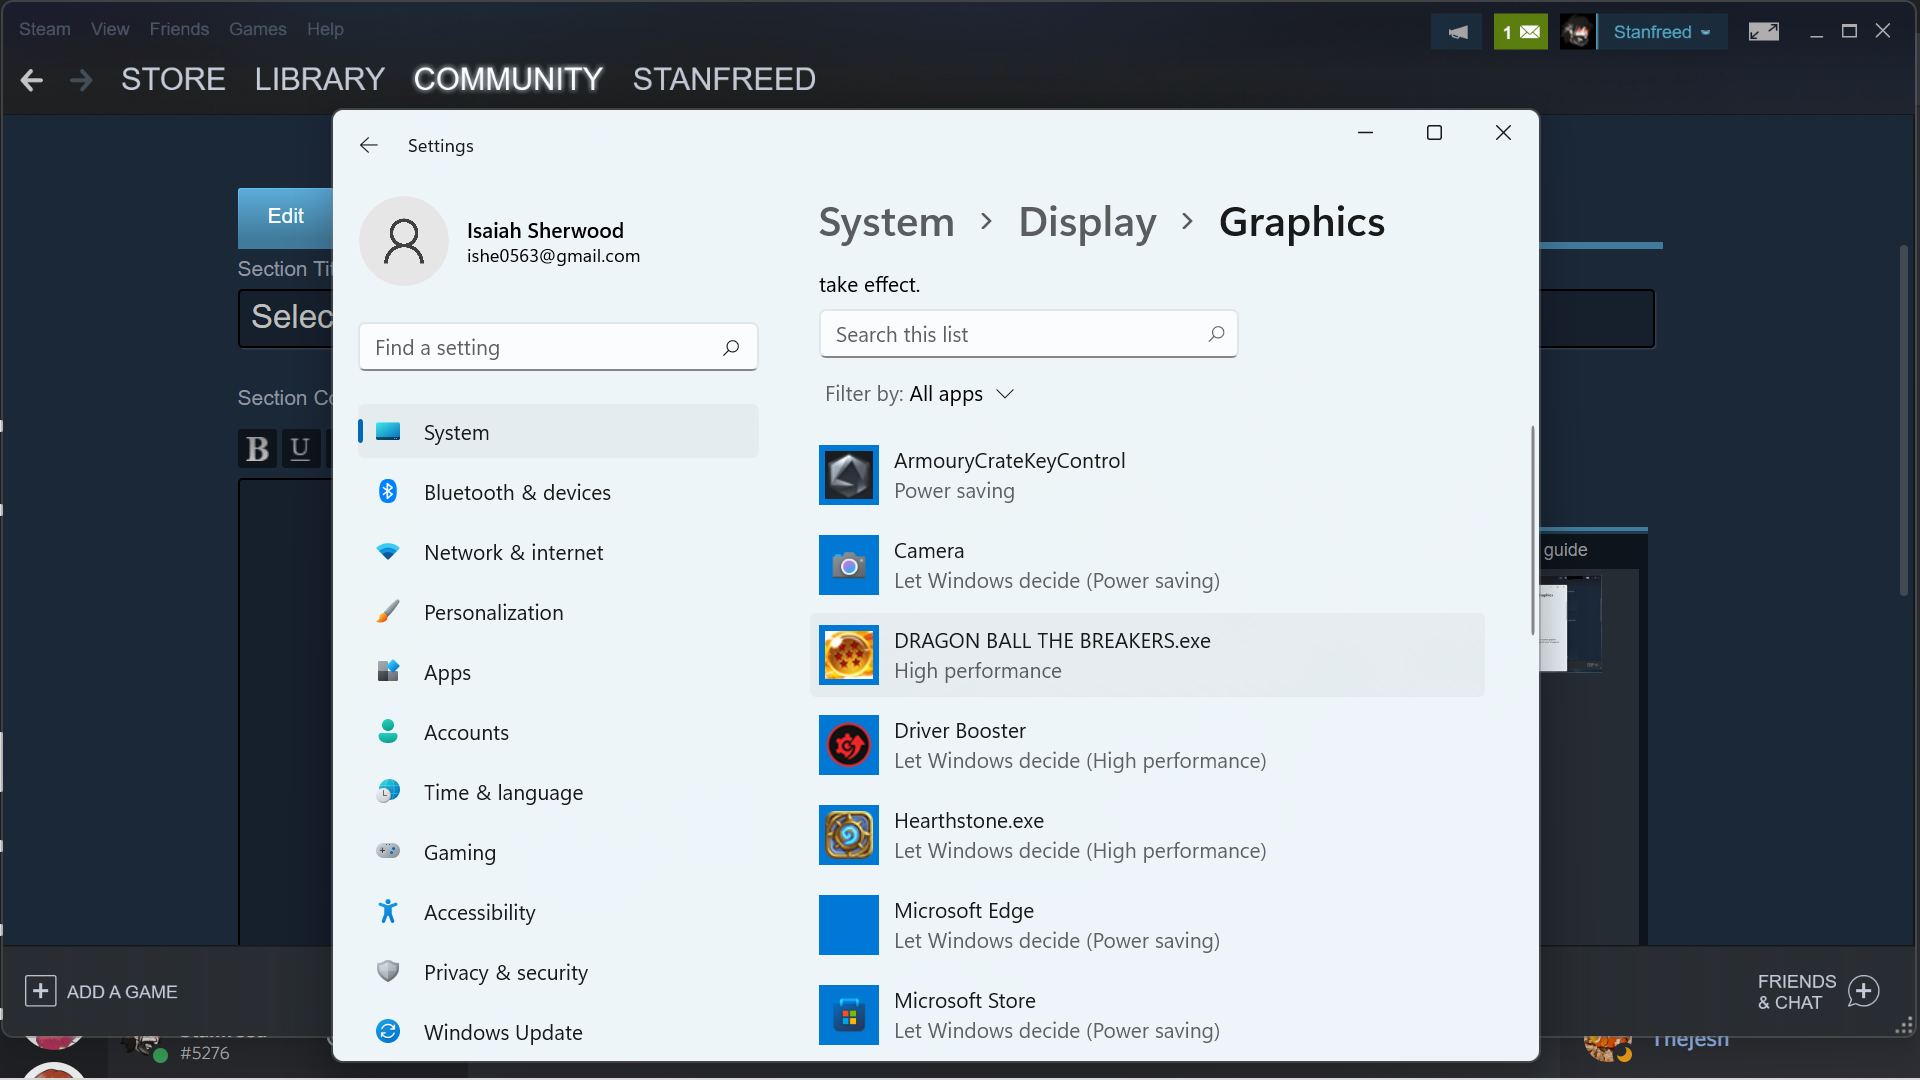Open Windows Update settings category

(x=503, y=1032)
